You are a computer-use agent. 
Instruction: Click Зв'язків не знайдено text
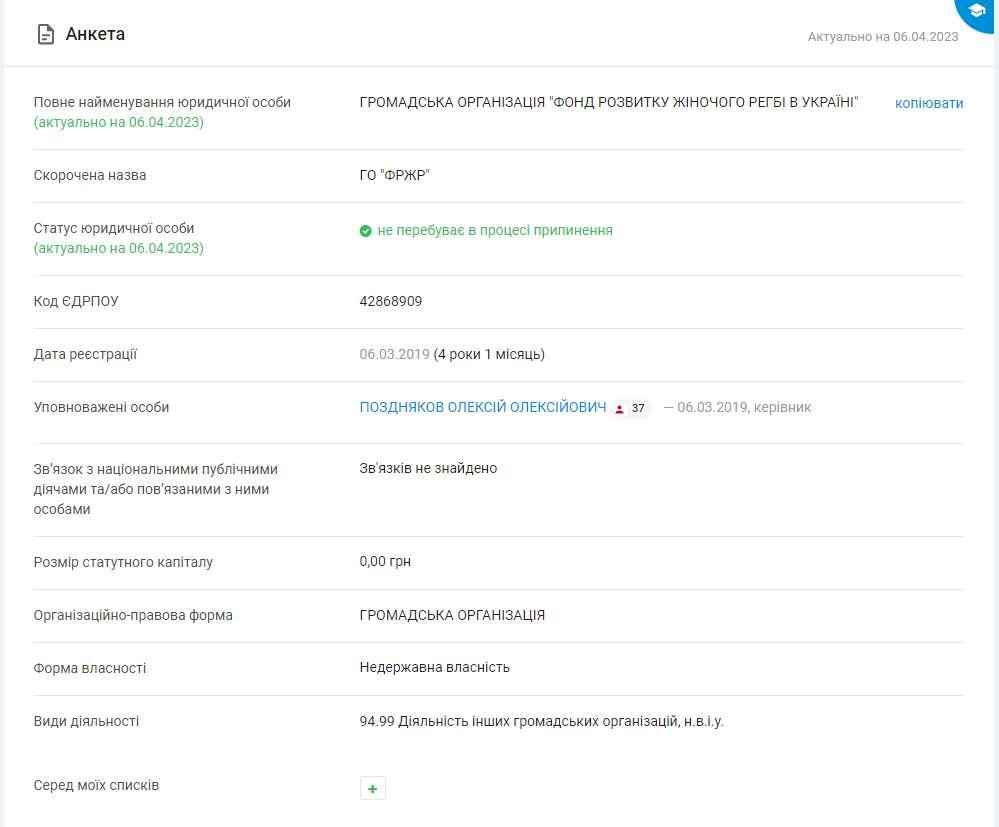click(x=428, y=468)
